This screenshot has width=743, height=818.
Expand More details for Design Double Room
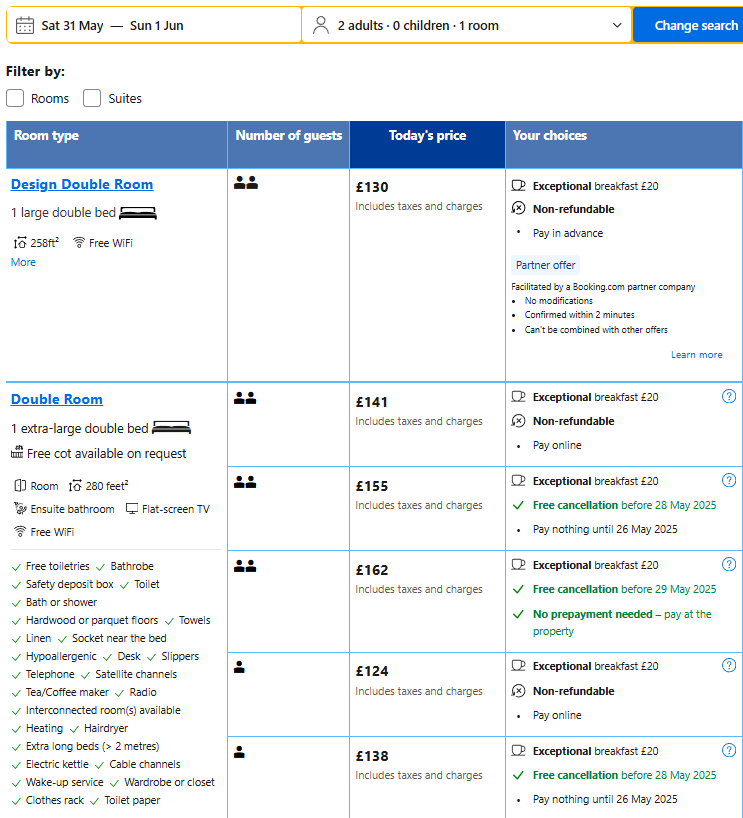pos(23,262)
